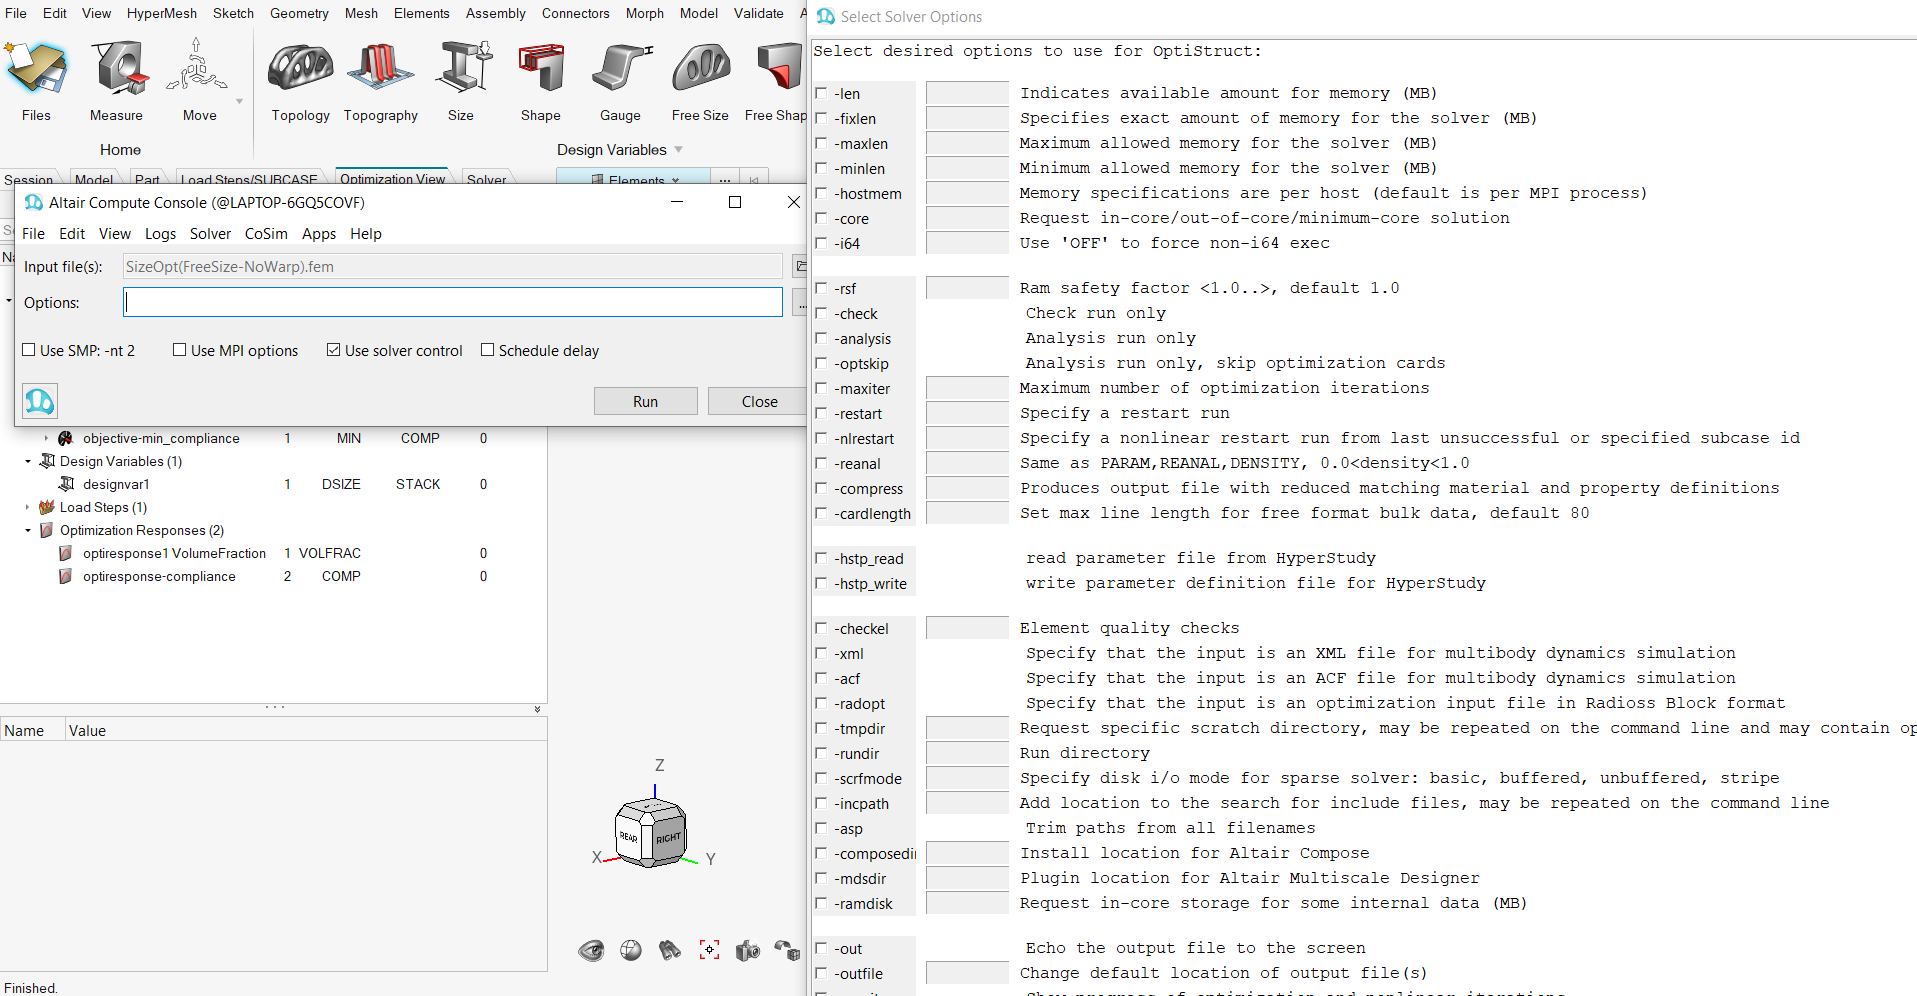The image size is (1917, 996).
Task: Open the options picker ellipsis button
Action: 800,303
